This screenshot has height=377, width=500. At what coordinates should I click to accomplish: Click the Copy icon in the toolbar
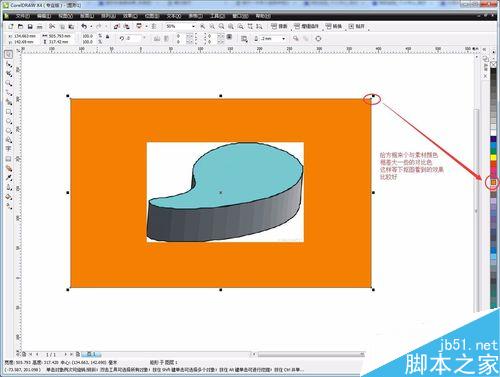tap(62, 26)
